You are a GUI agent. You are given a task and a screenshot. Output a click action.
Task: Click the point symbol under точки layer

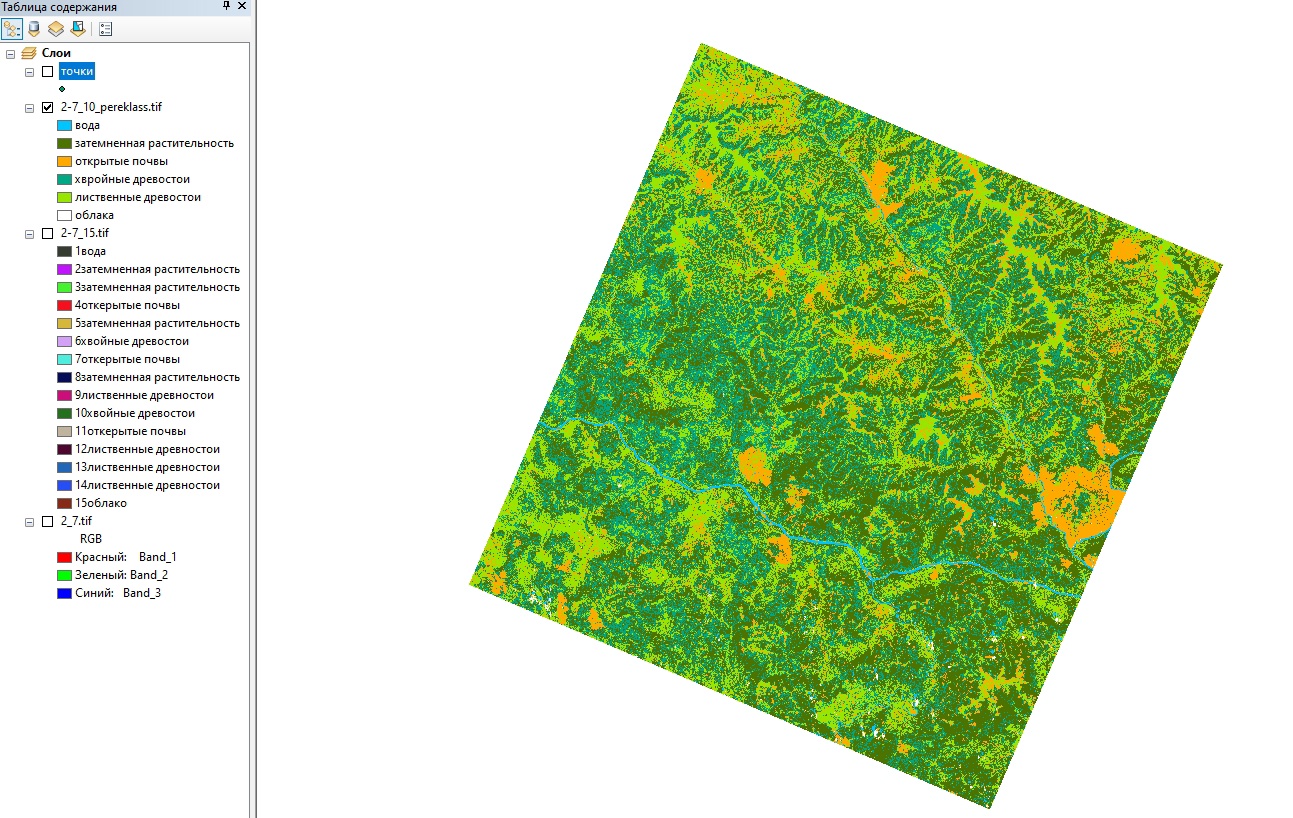click(x=62, y=89)
